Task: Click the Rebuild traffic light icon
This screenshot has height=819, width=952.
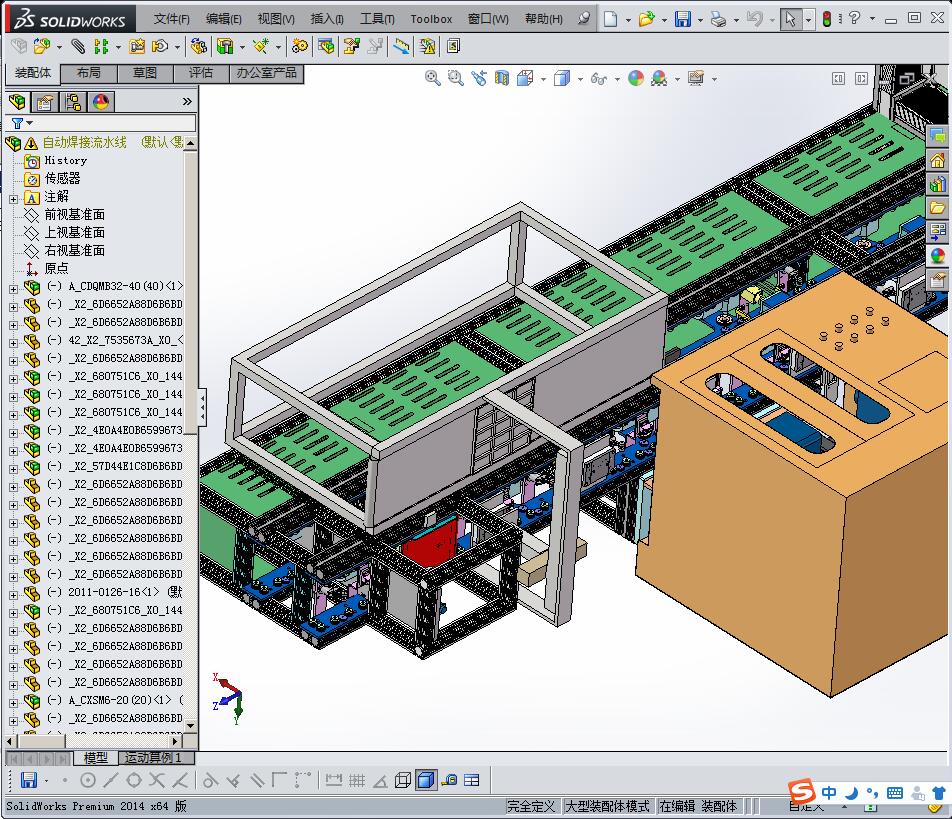Action: 826,19
